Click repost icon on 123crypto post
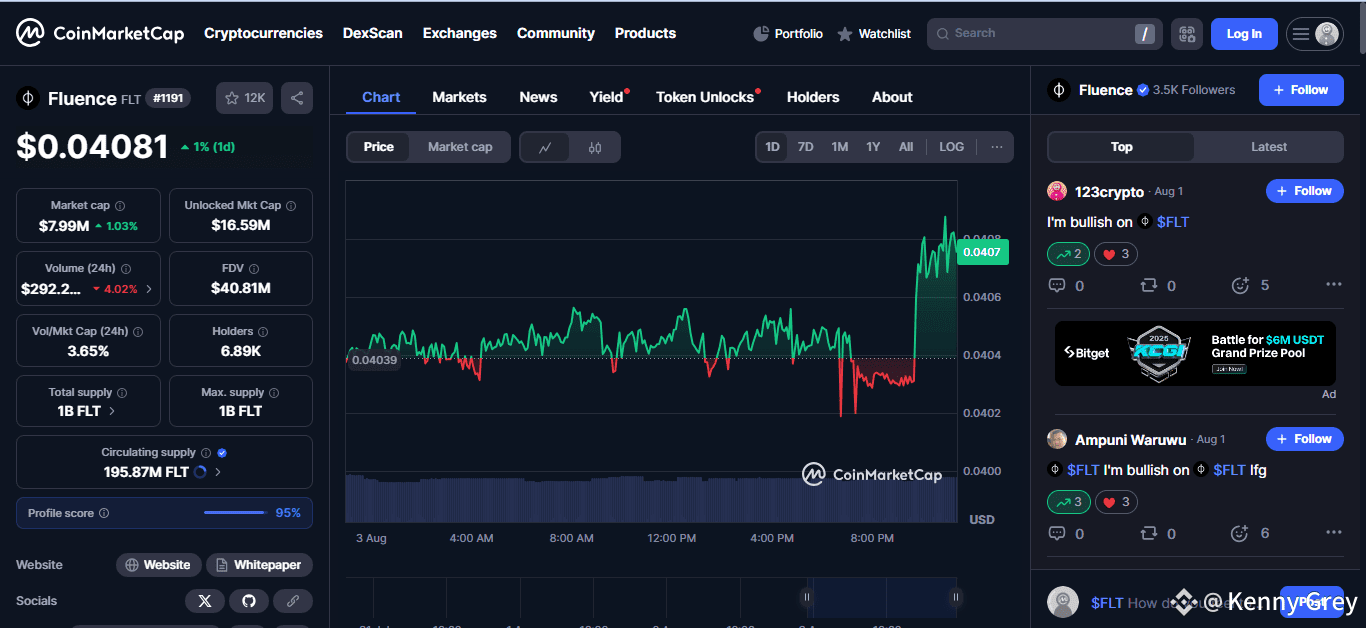The width and height of the screenshot is (1366, 628). click(1149, 286)
